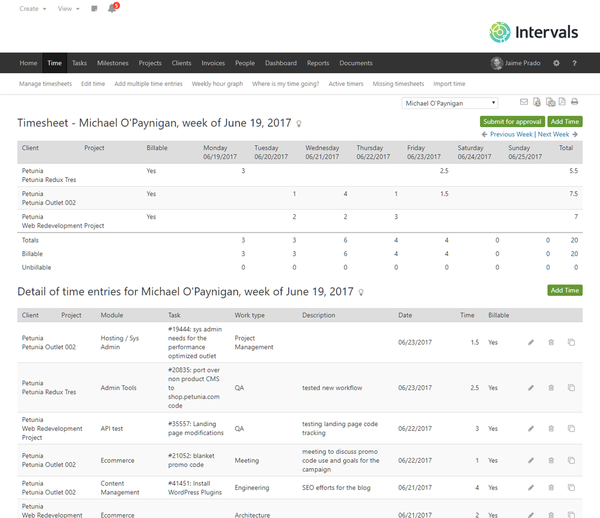Go to Previous Week
The width and height of the screenshot is (600, 518).
click(511, 134)
